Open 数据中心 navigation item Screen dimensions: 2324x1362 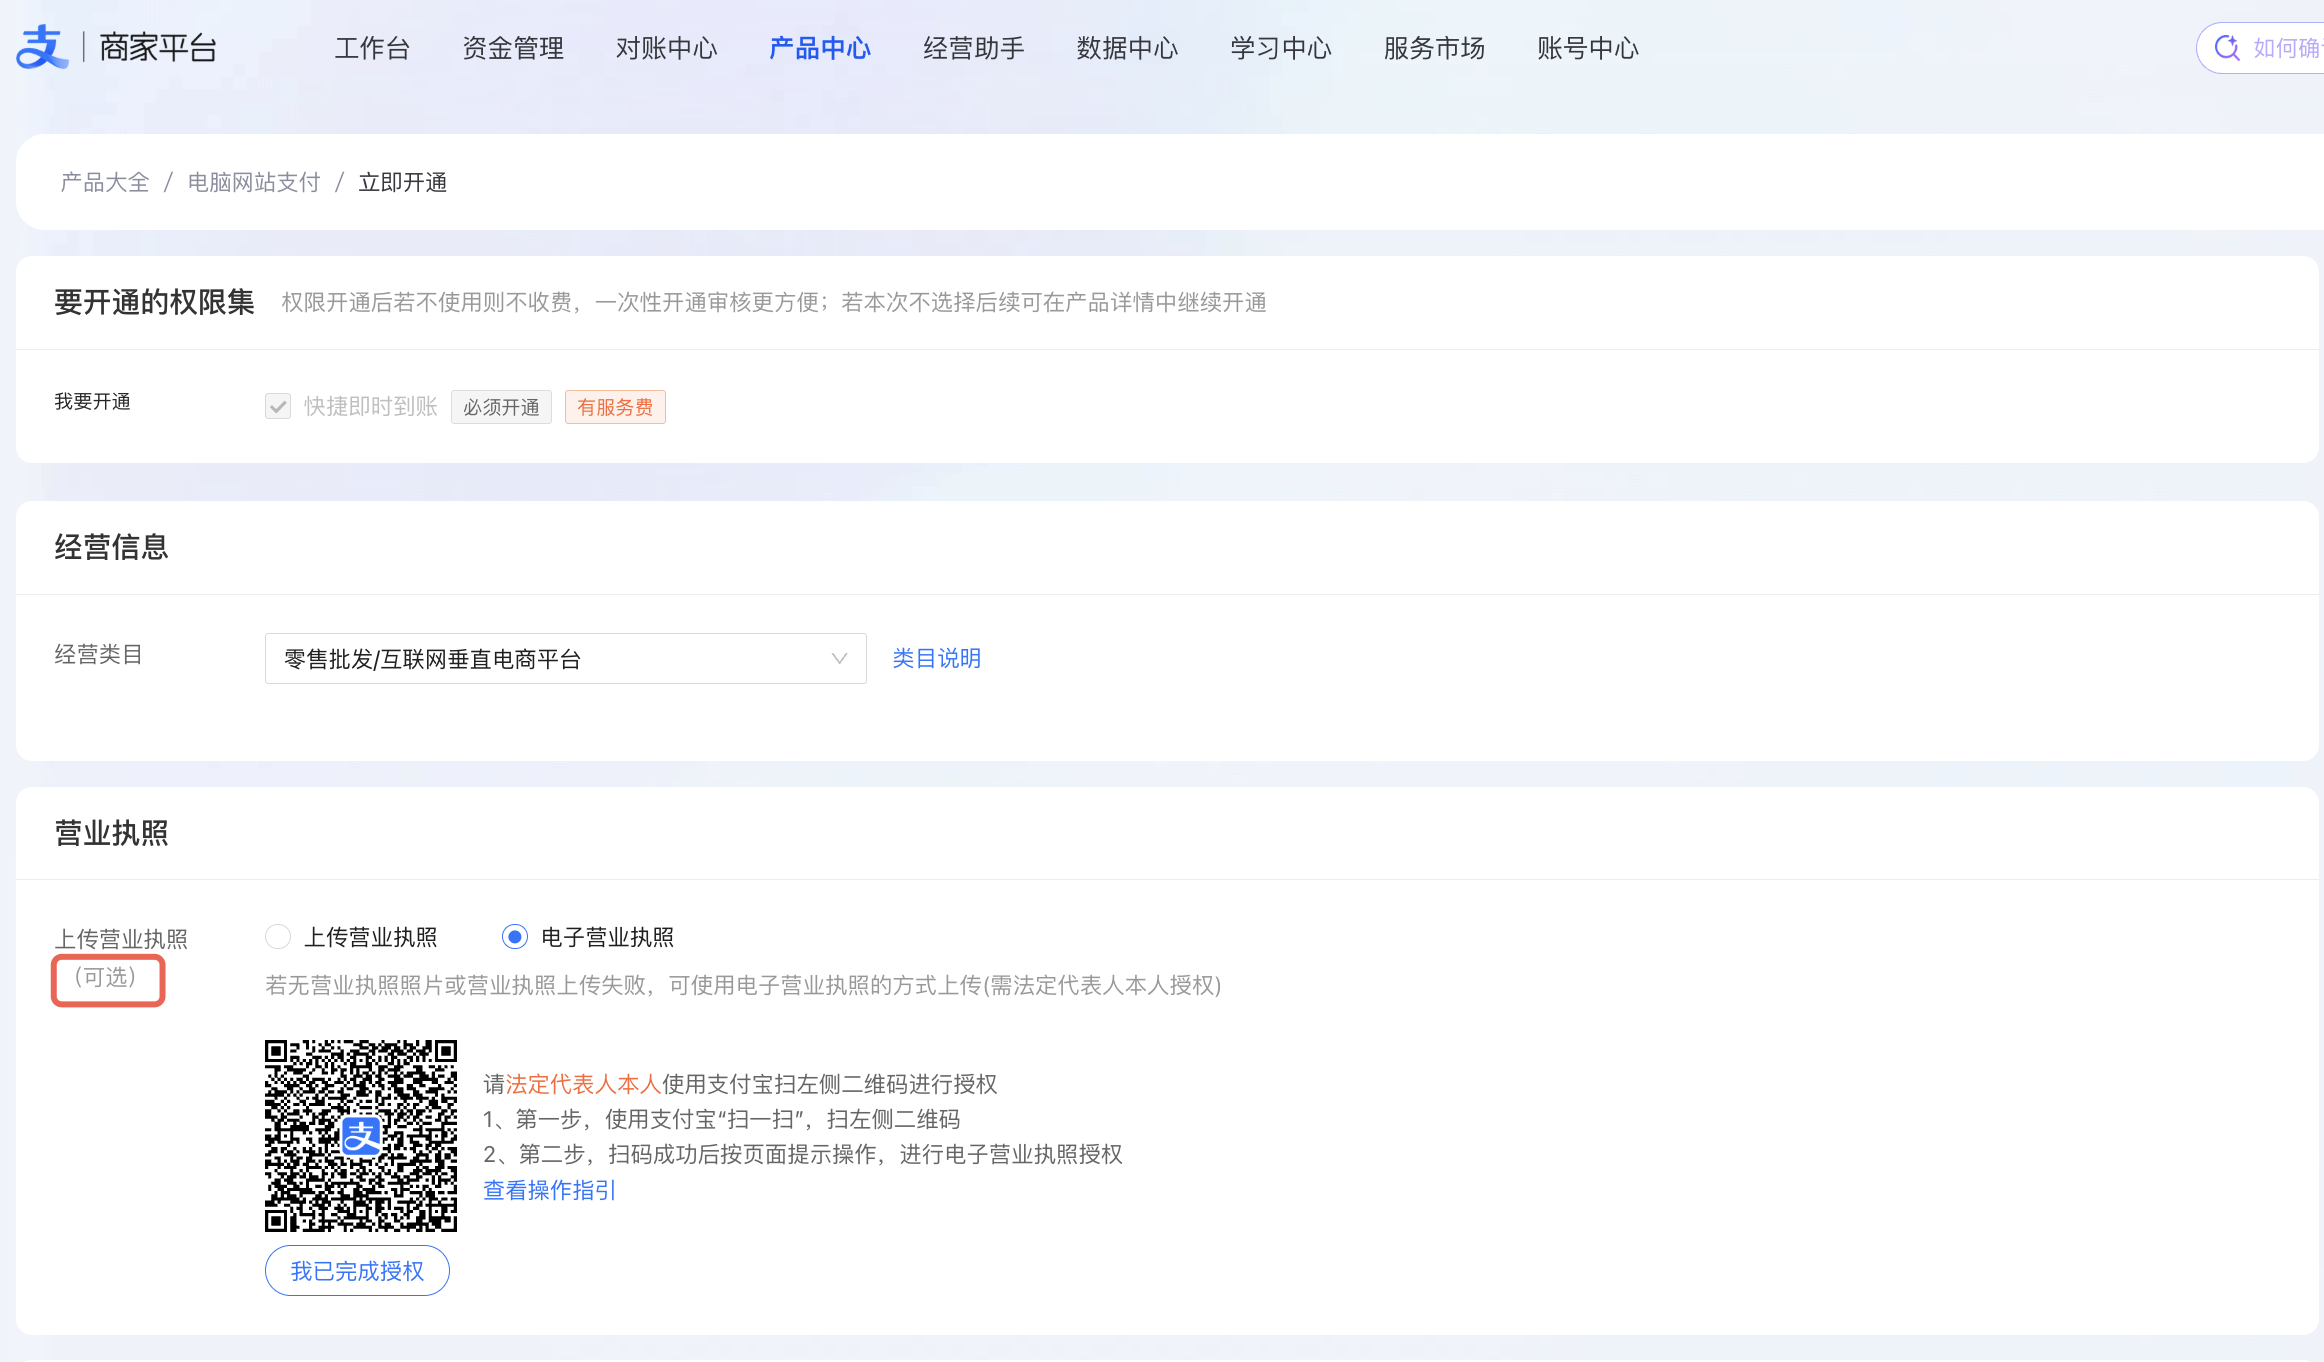tap(1127, 48)
